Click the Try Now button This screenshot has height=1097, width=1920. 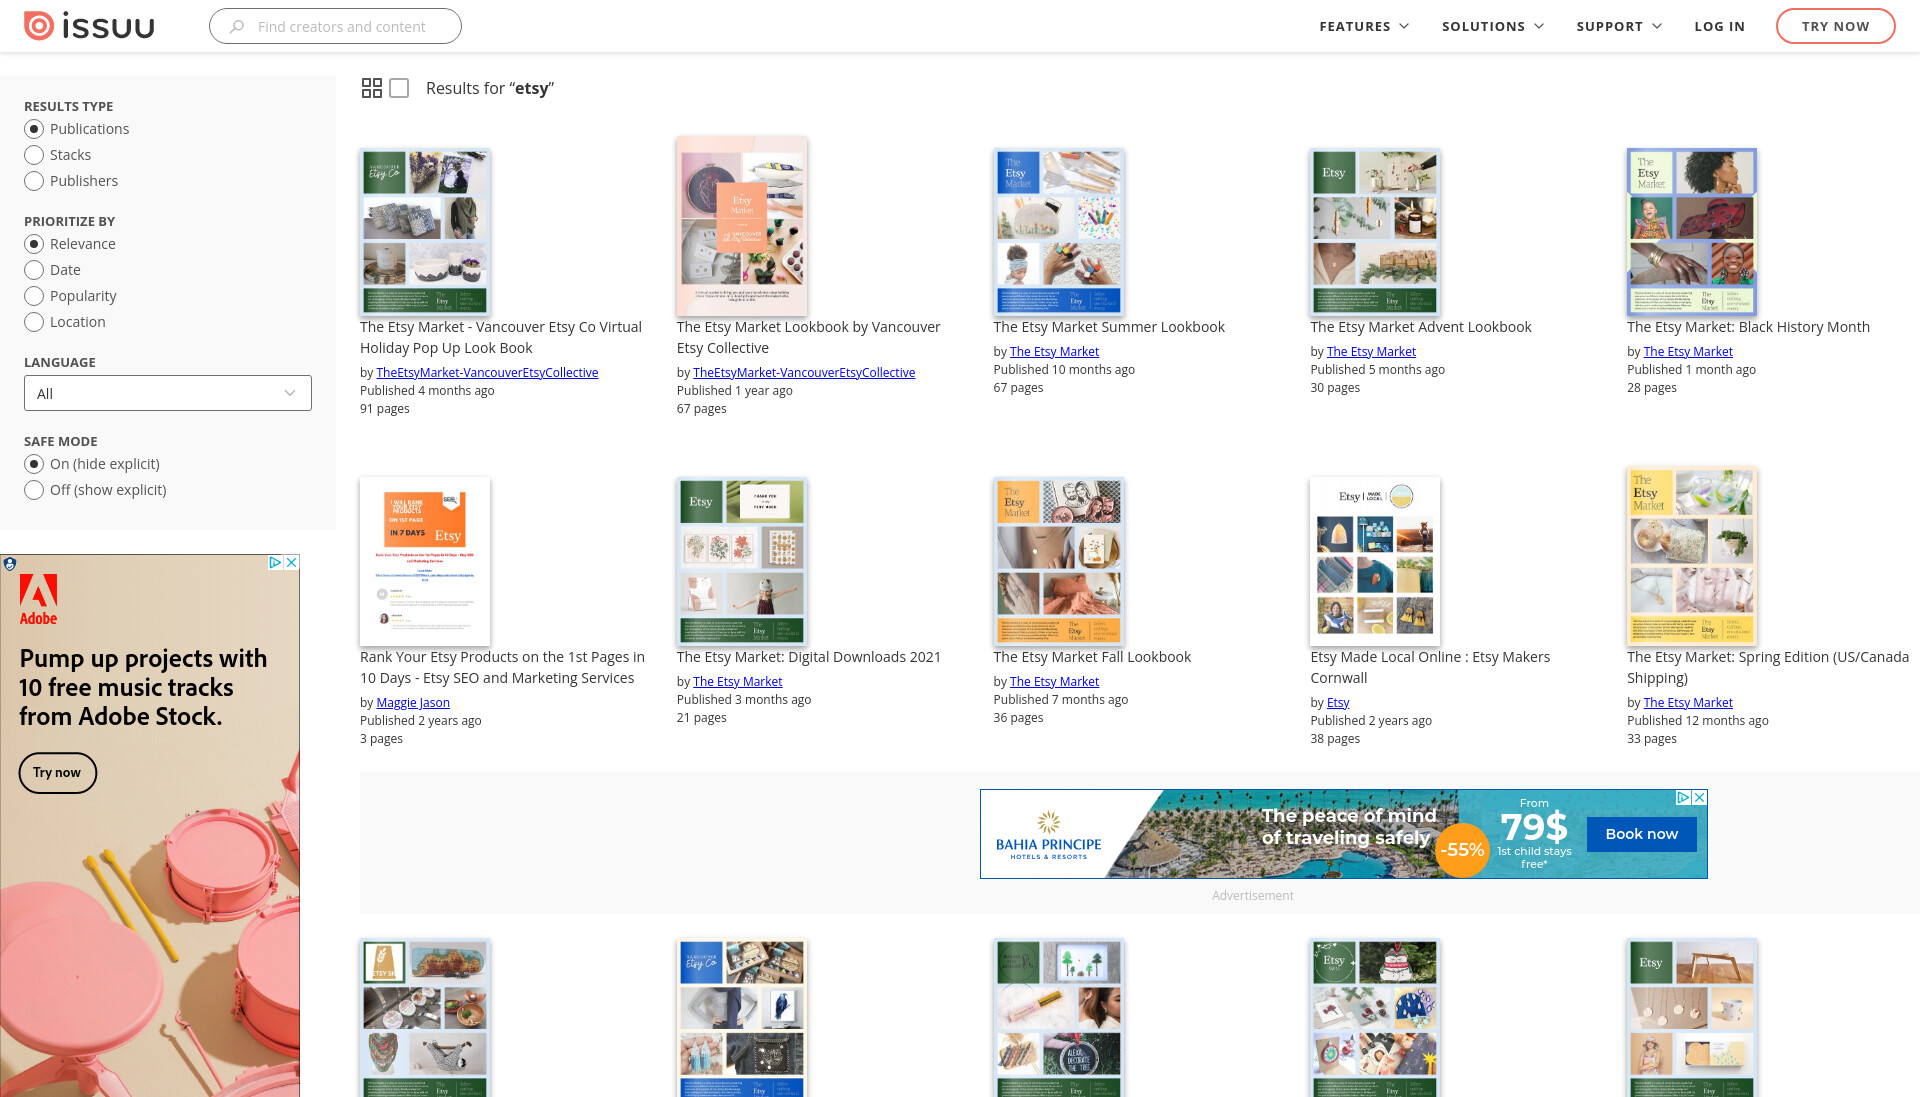coord(1835,26)
